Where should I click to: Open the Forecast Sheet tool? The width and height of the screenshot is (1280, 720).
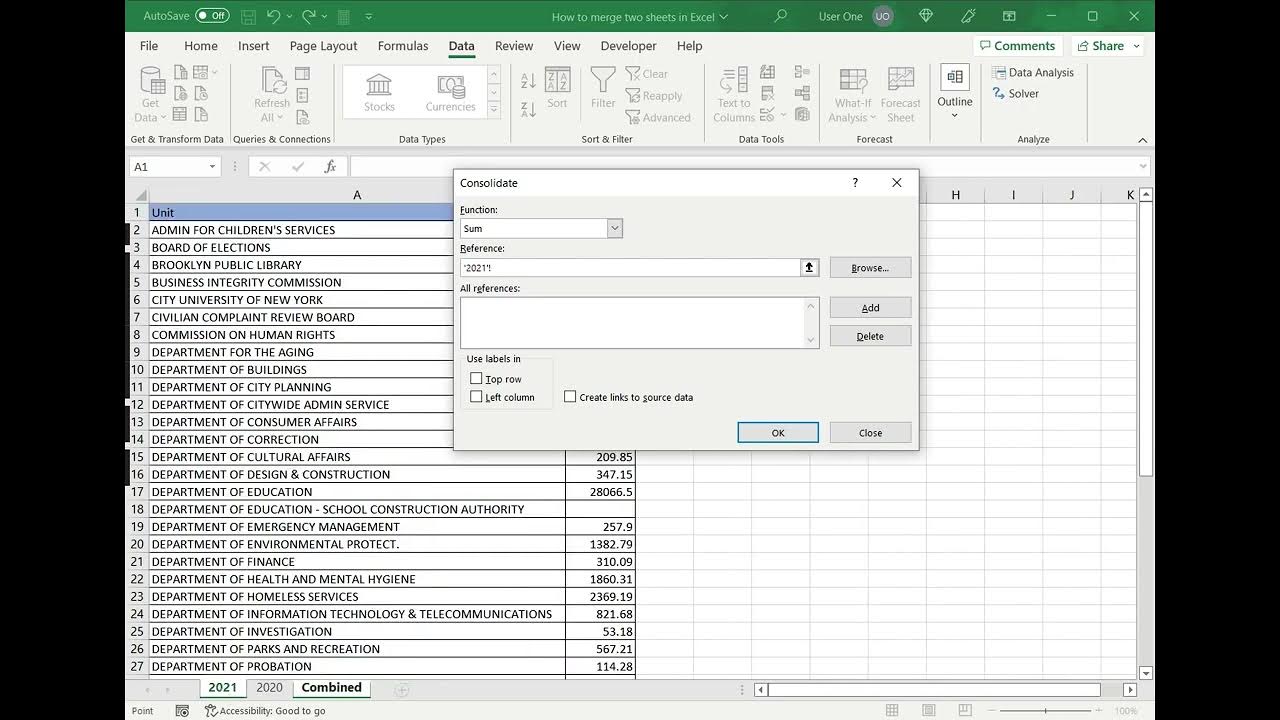click(900, 95)
